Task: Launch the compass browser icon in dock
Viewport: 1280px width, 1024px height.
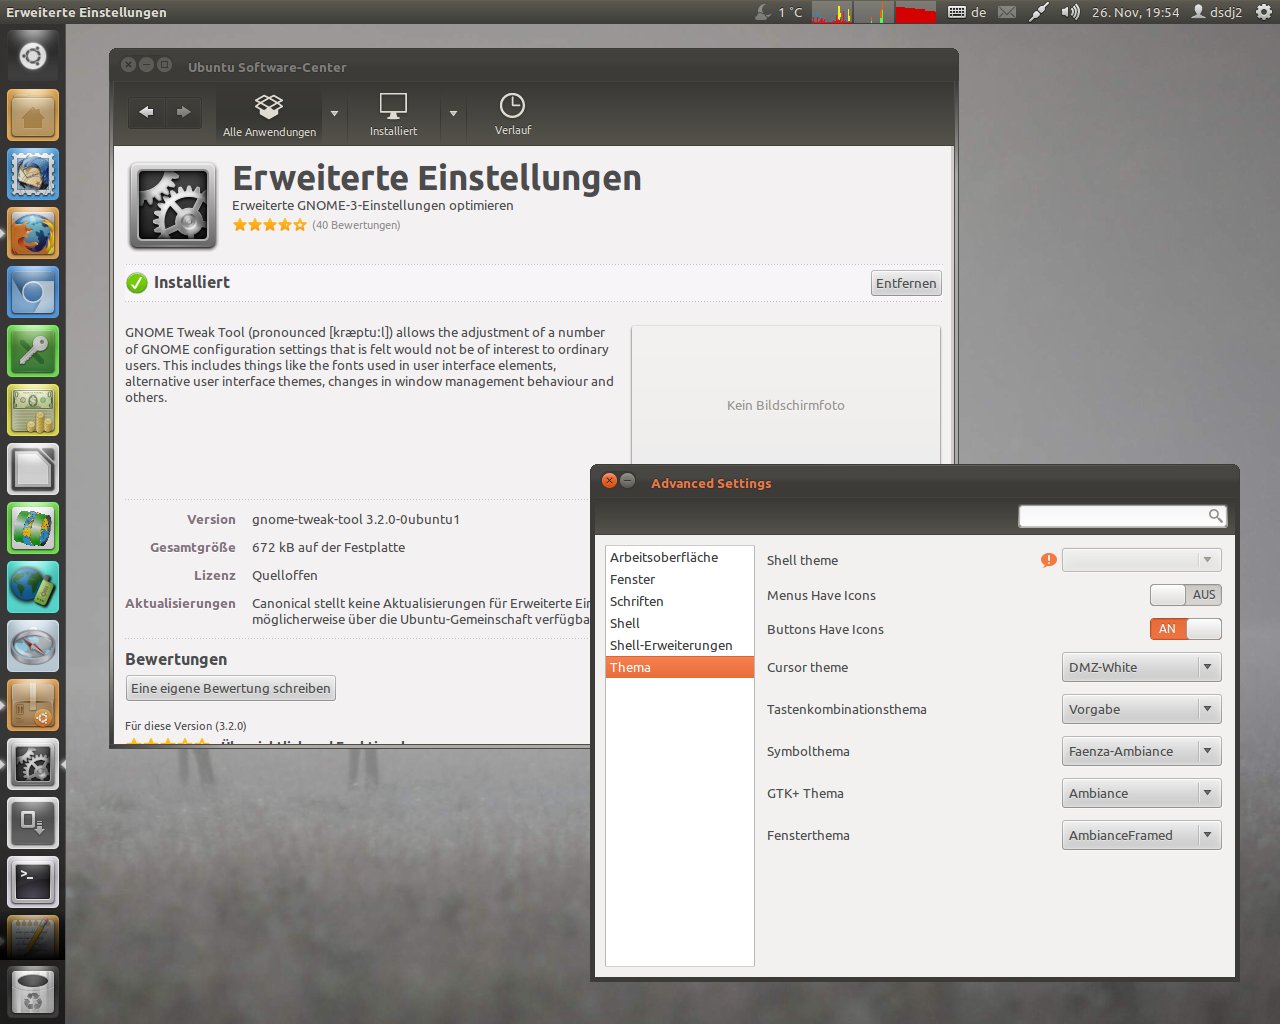Action: 33,647
